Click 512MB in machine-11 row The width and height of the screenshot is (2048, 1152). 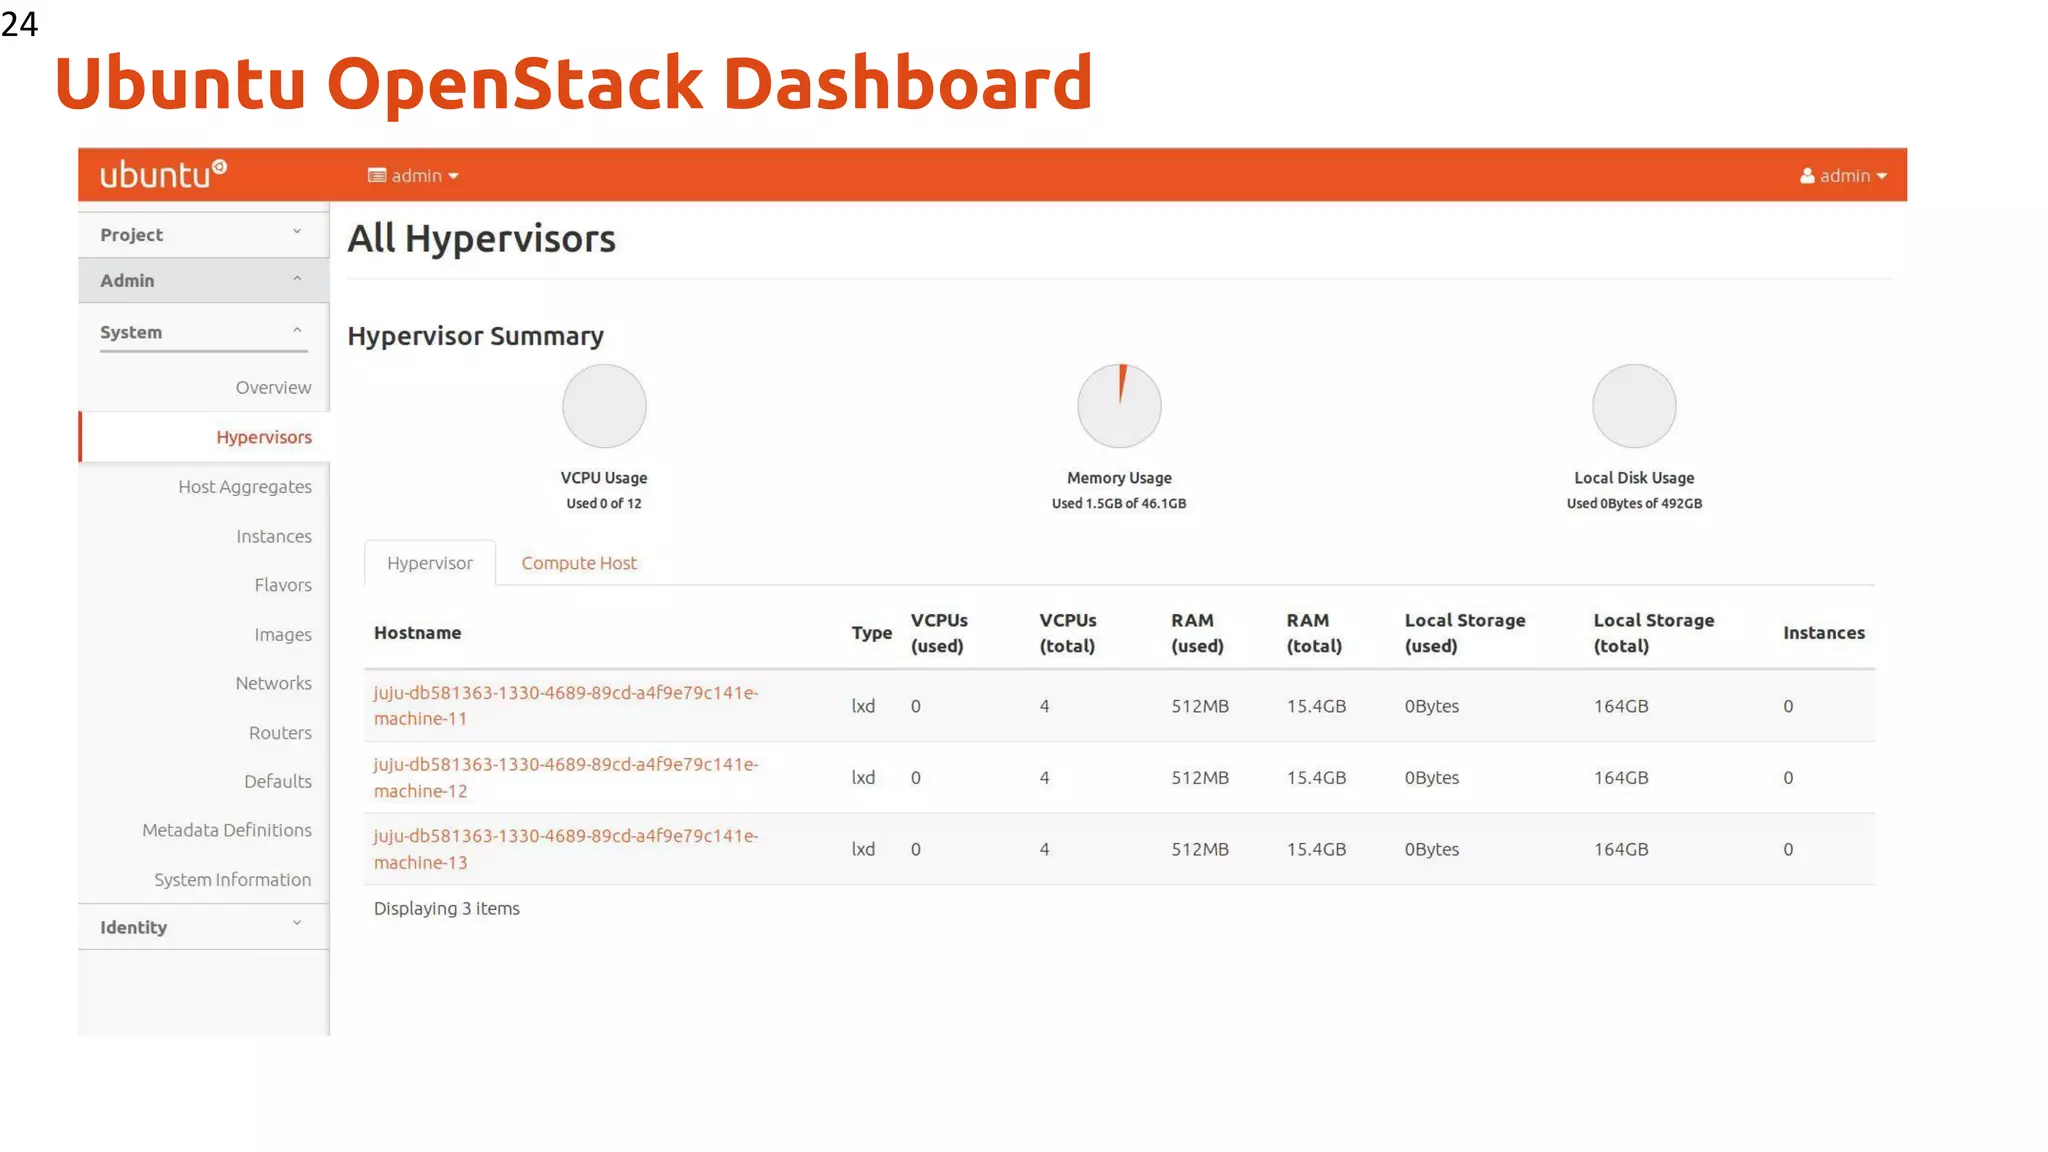[1200, 706]
